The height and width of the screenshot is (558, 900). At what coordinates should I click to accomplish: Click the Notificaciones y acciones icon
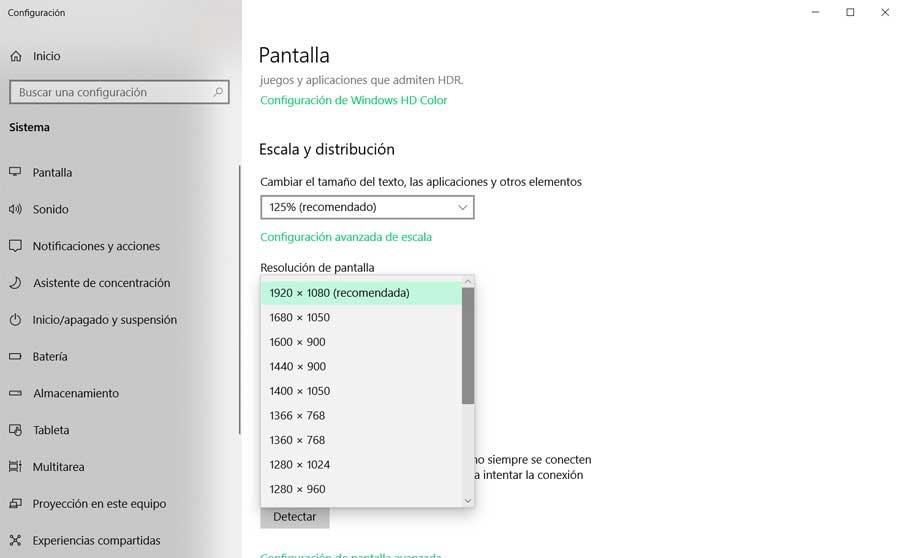tap(15, 246)
